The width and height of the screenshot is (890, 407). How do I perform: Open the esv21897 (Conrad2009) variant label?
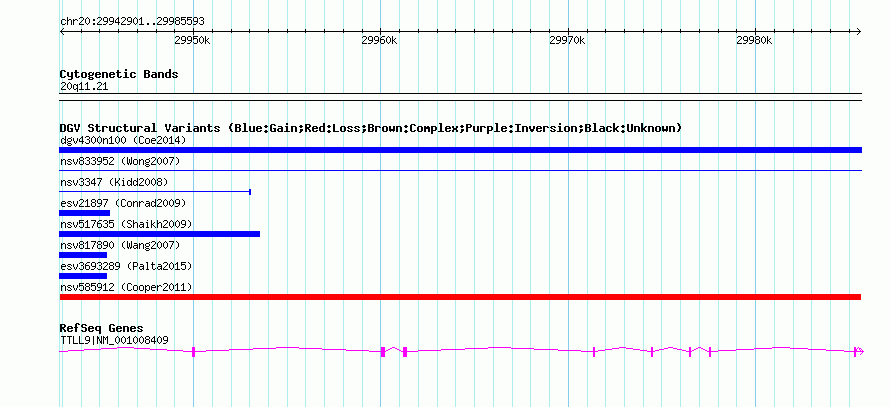coord(123,203)
